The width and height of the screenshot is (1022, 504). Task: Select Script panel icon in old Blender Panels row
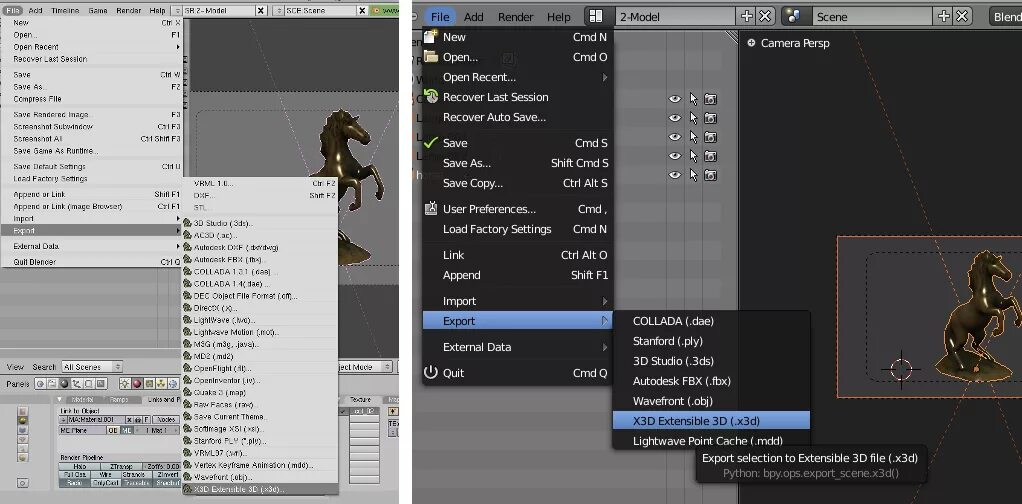(x=52, y=384)
